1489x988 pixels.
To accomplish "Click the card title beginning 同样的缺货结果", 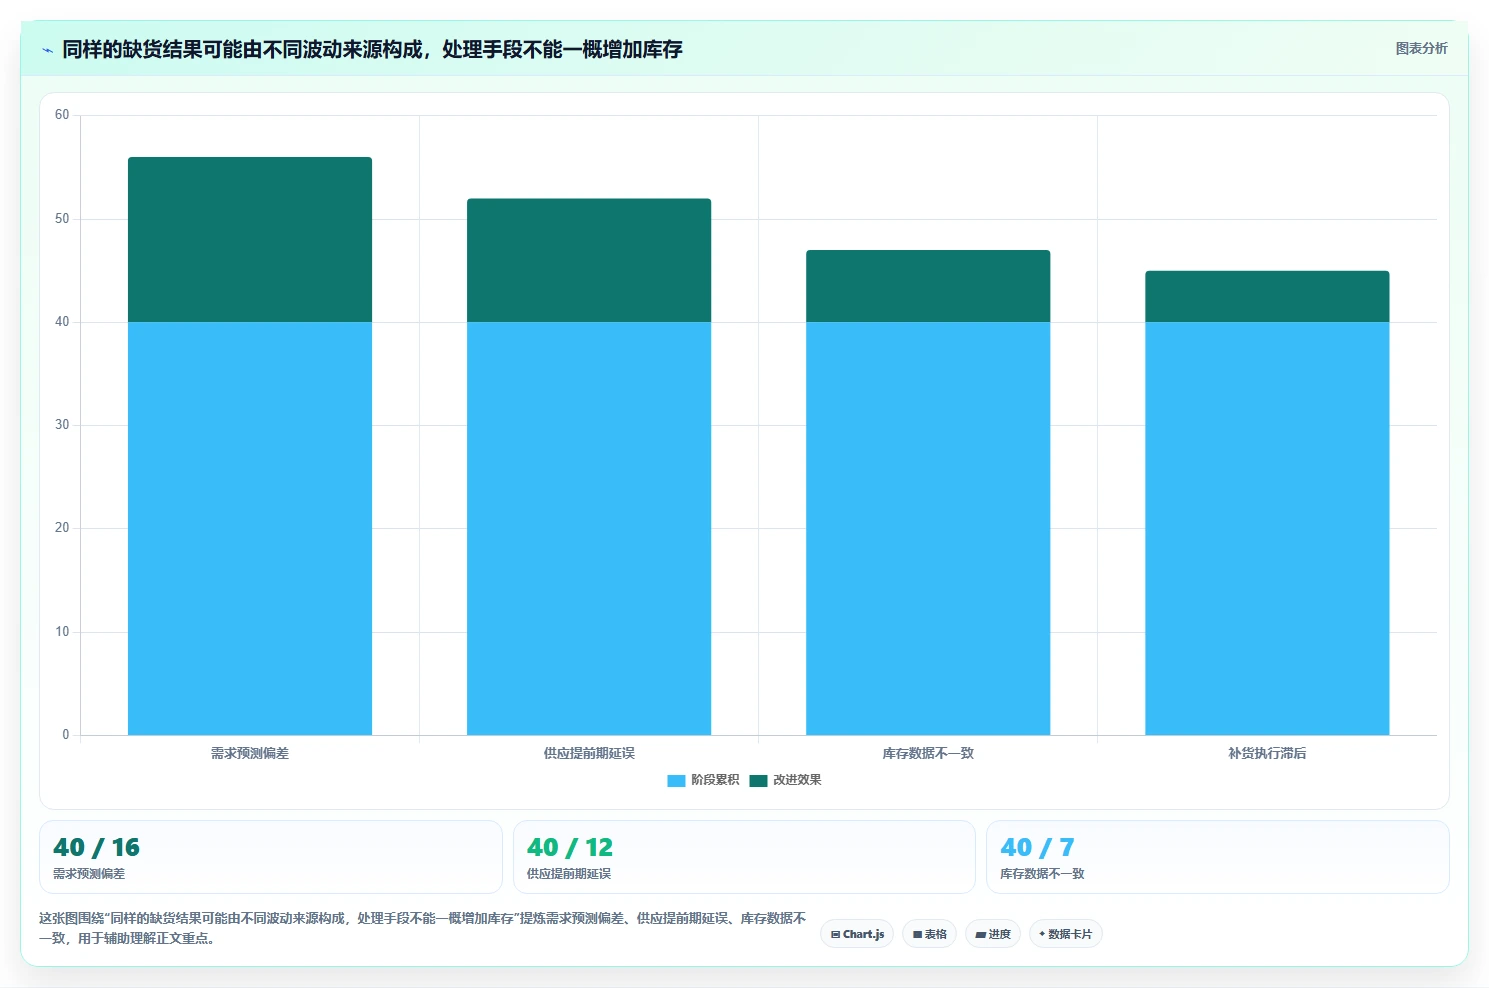I will click(372, 49).
